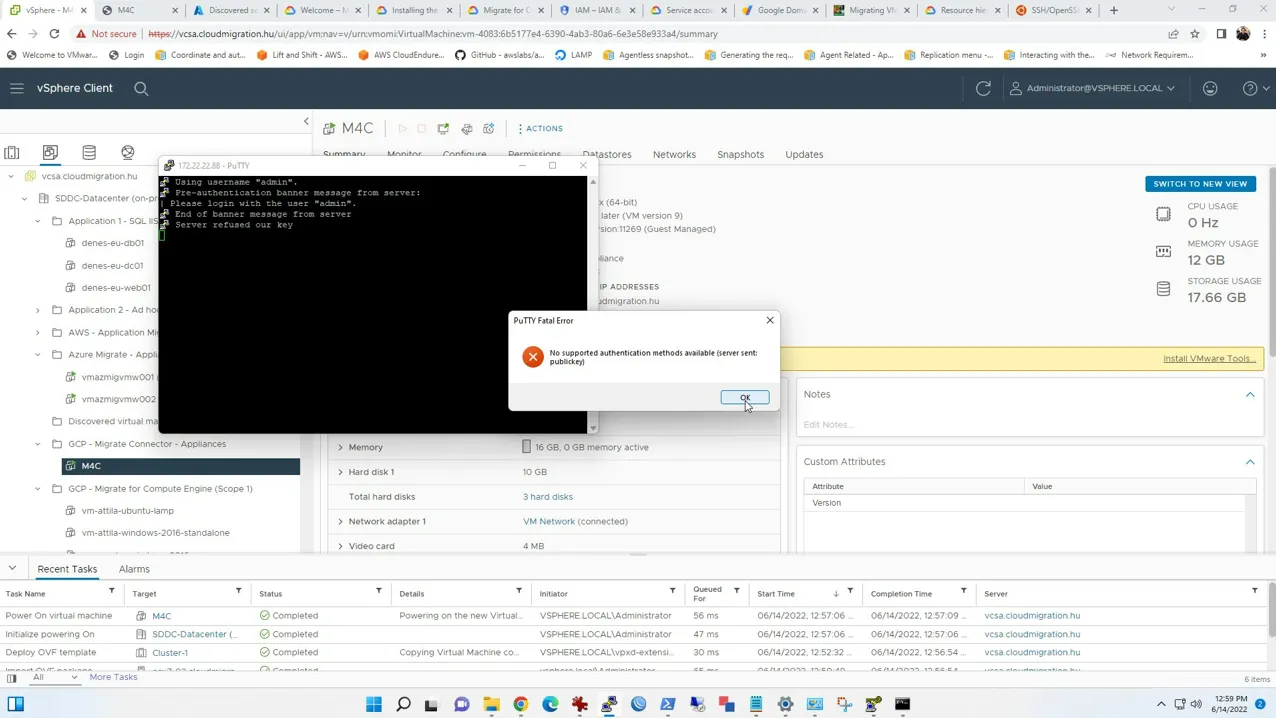Expand AWS - Application Migration folder
Screen dimensions: 1276x718
pyautogui.click(x=38, y=332)
